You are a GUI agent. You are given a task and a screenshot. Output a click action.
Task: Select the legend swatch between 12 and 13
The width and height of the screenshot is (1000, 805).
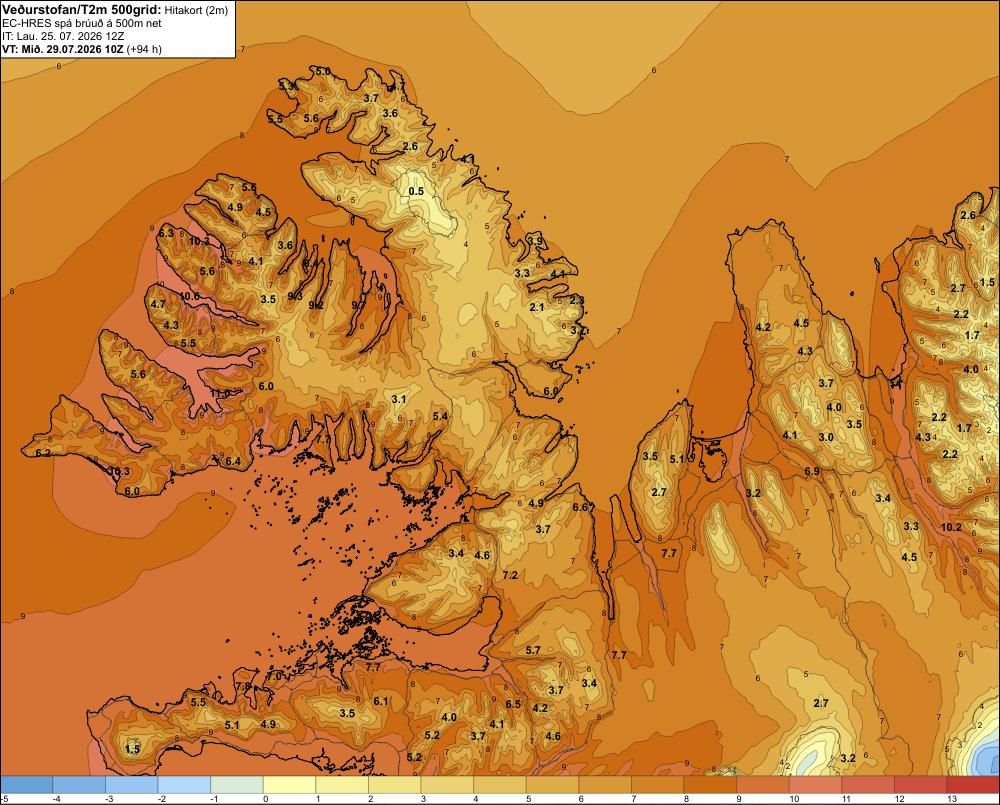(x=921, y=785)
